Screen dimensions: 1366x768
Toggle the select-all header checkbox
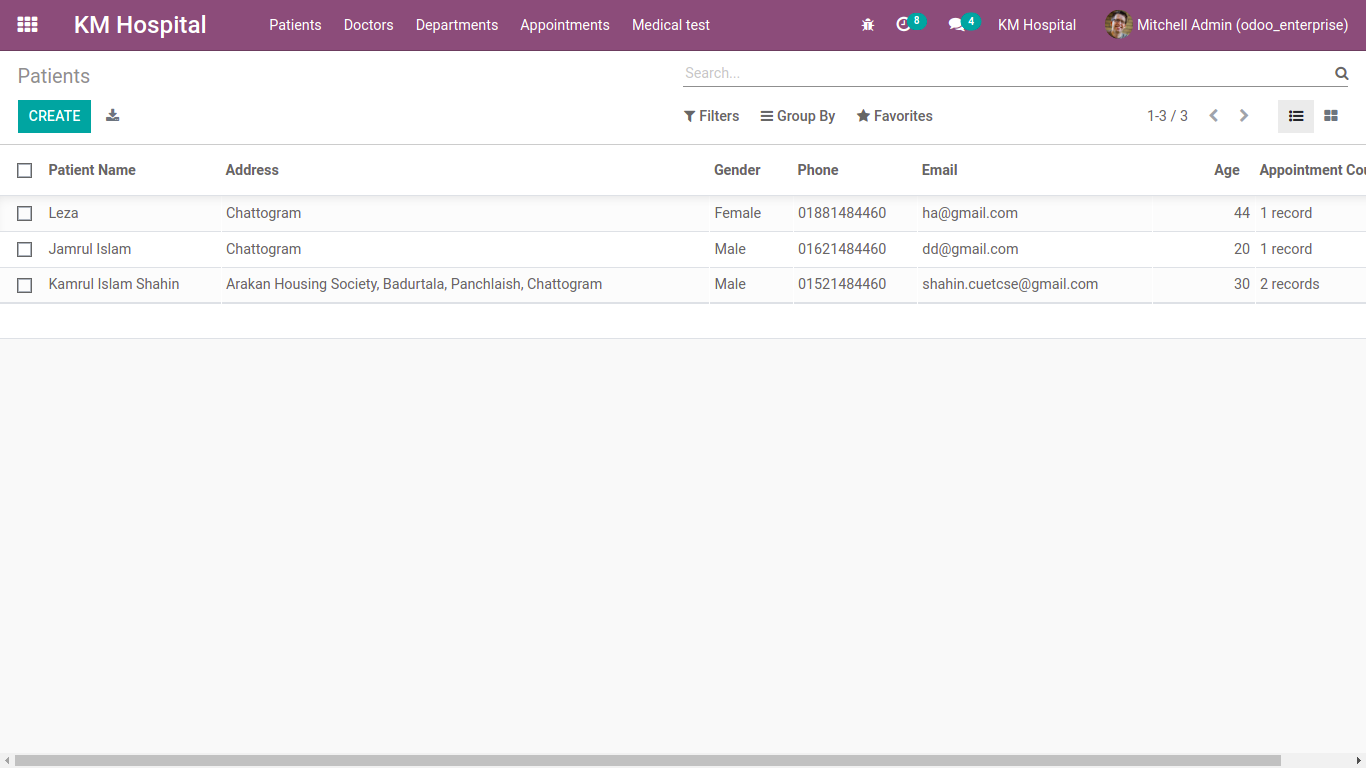point(25,170)
